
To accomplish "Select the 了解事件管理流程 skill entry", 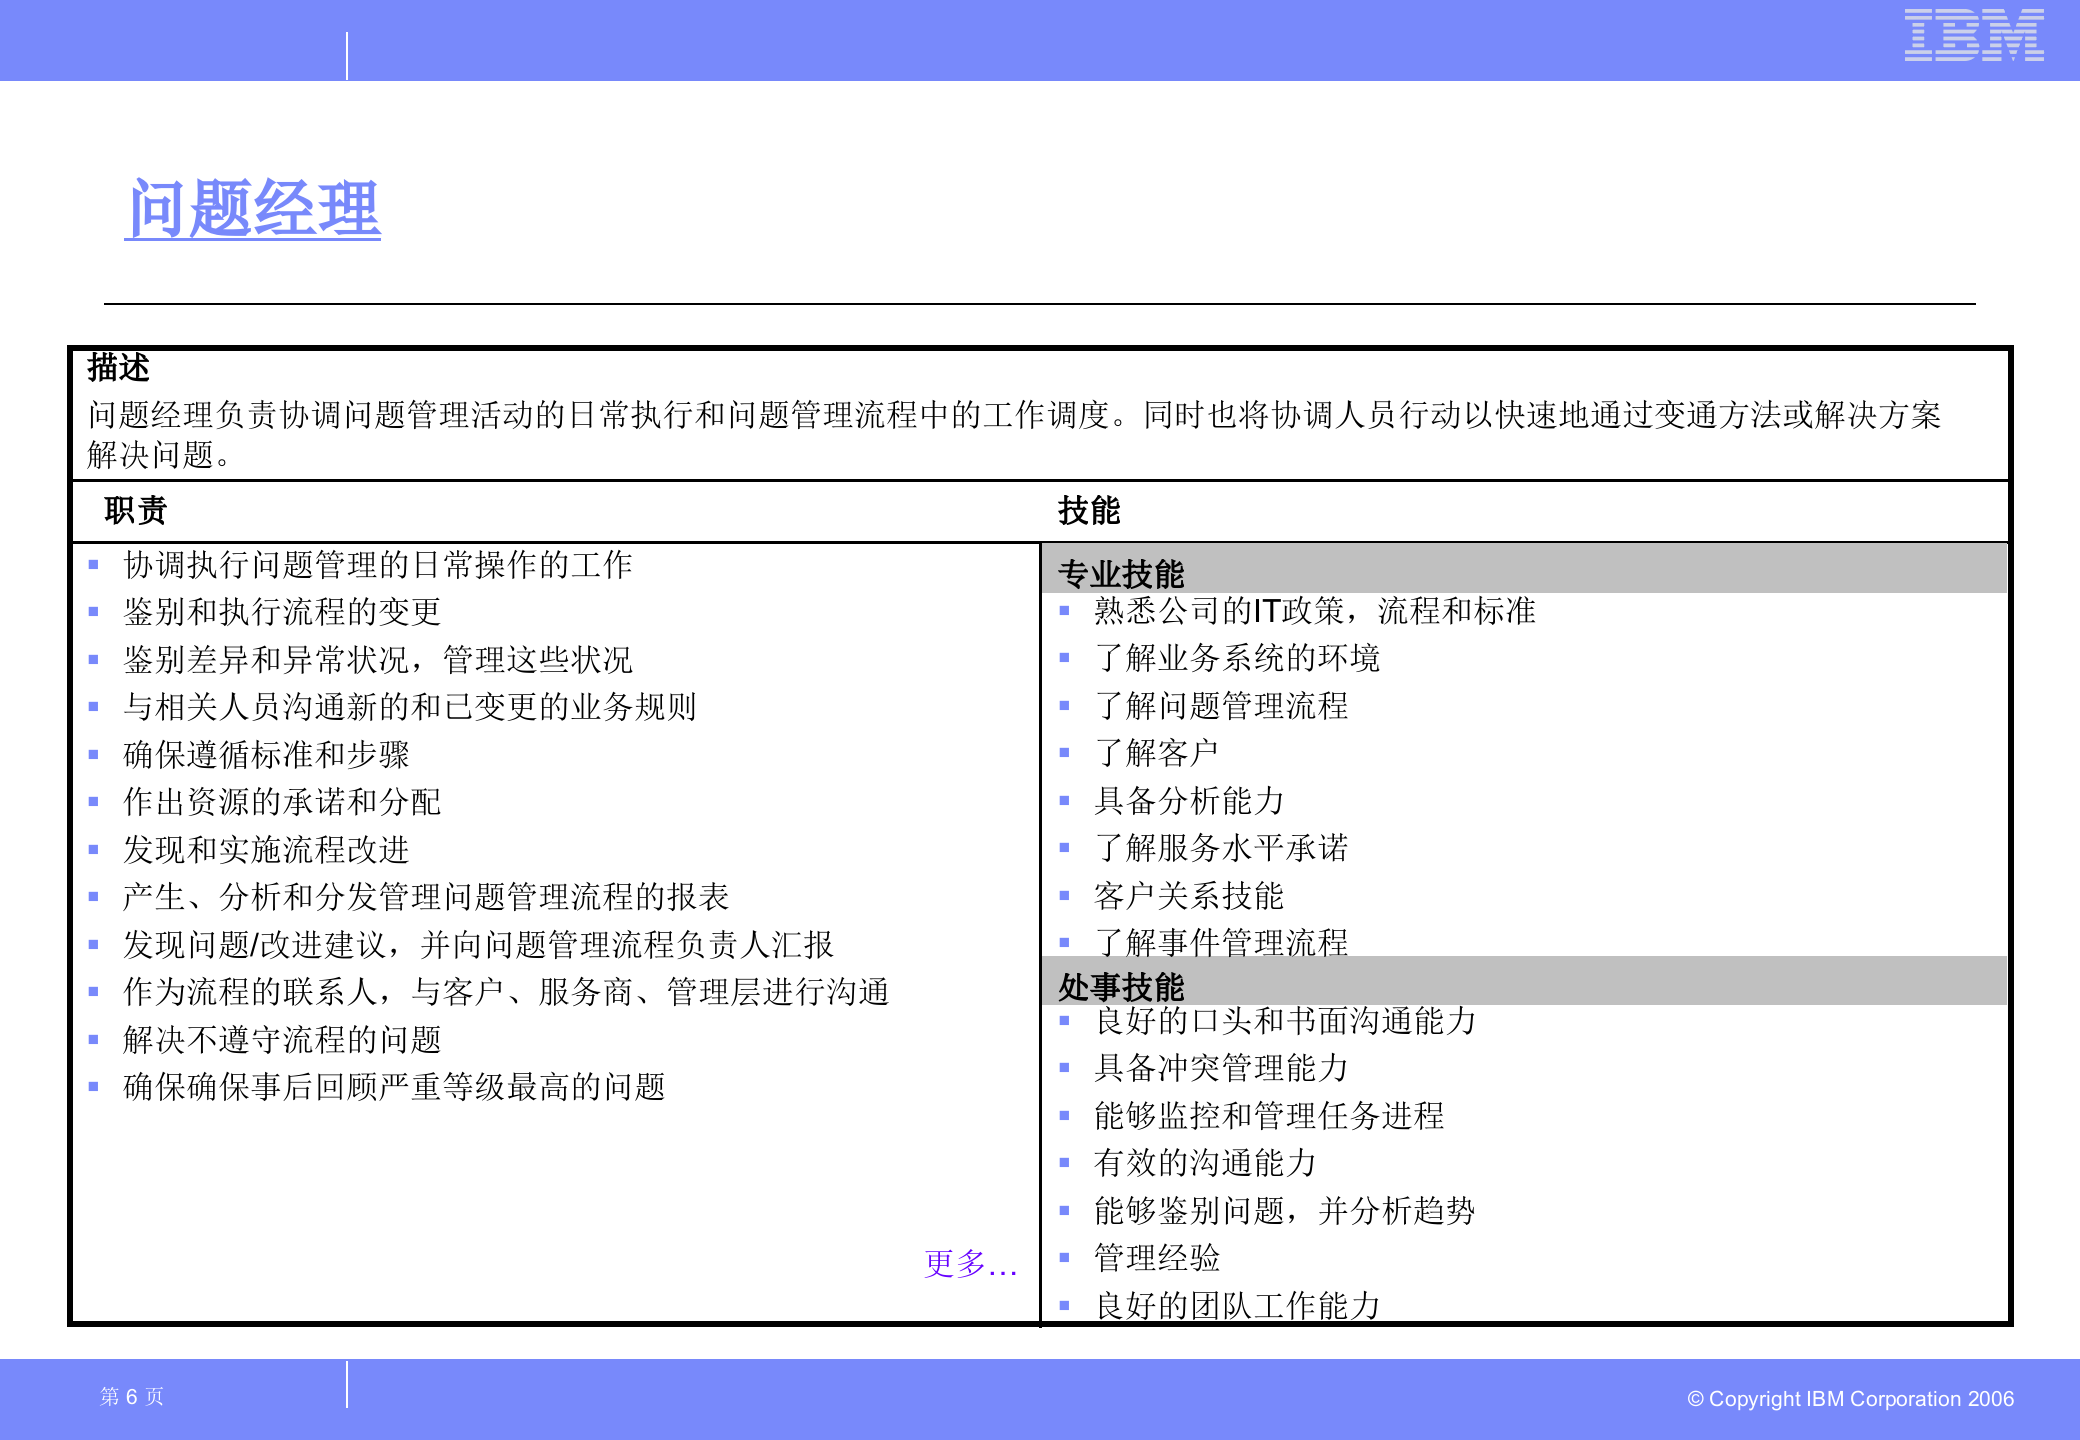I will (1222, 941).
